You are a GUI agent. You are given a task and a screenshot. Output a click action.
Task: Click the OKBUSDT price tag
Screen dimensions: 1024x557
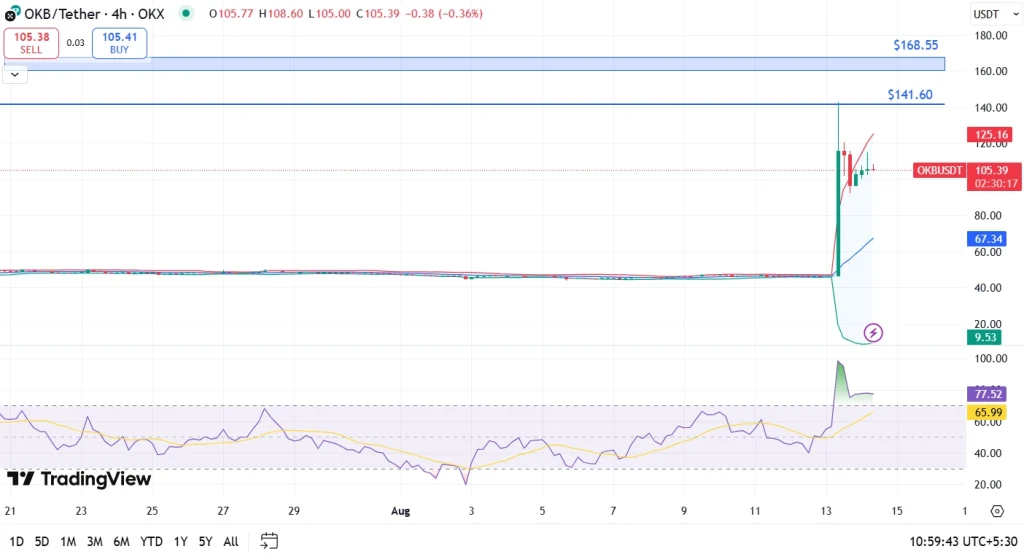939,170
